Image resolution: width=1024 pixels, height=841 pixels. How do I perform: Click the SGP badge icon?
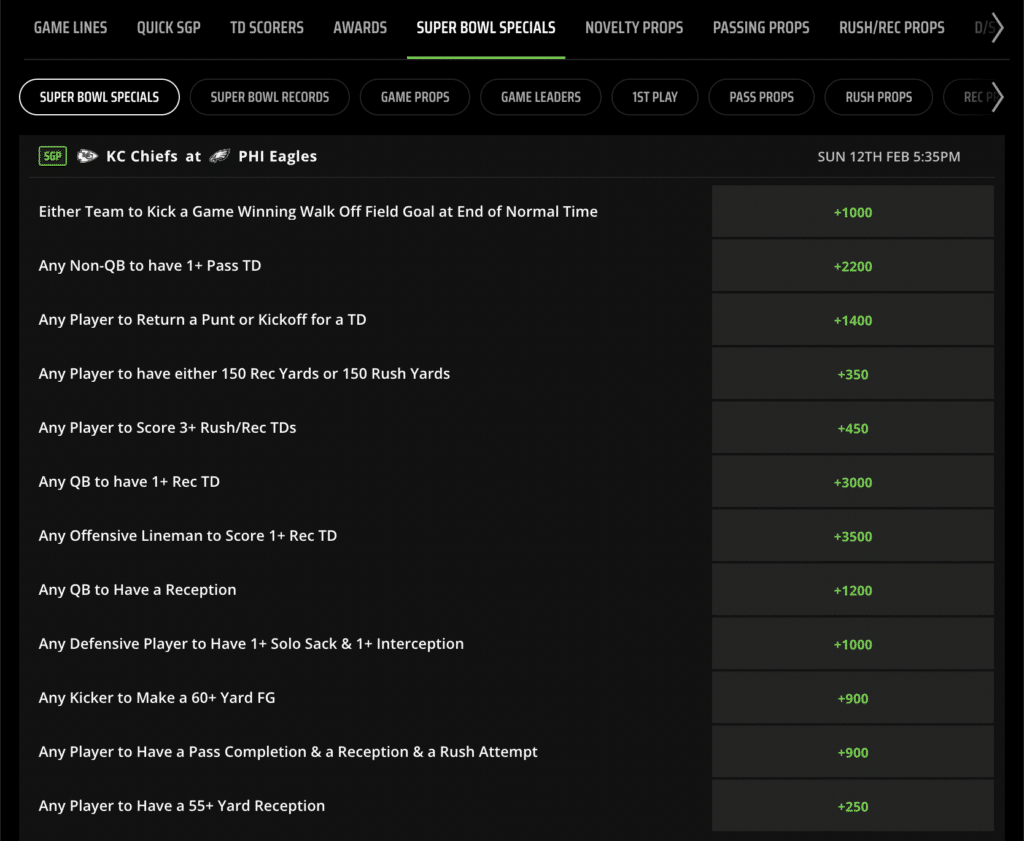click(53, 156)
